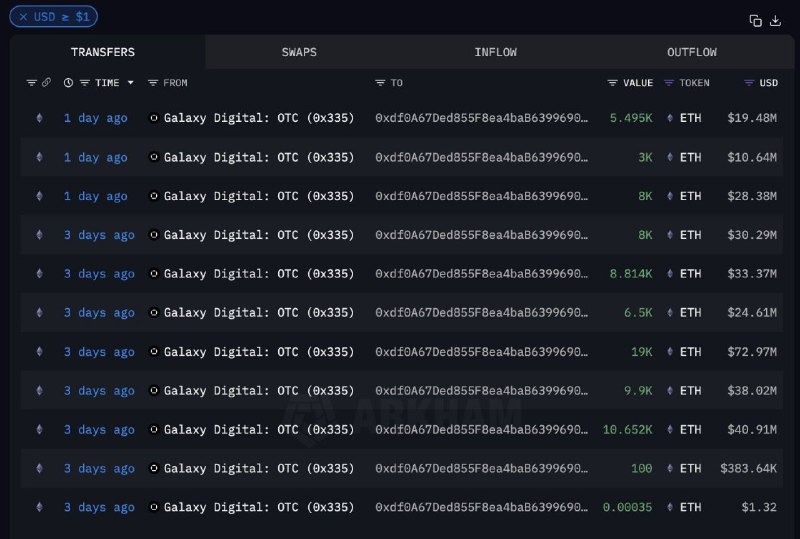Click the copy icon at top right
Viewport: 800px width, 539px height.
point(755,20)
